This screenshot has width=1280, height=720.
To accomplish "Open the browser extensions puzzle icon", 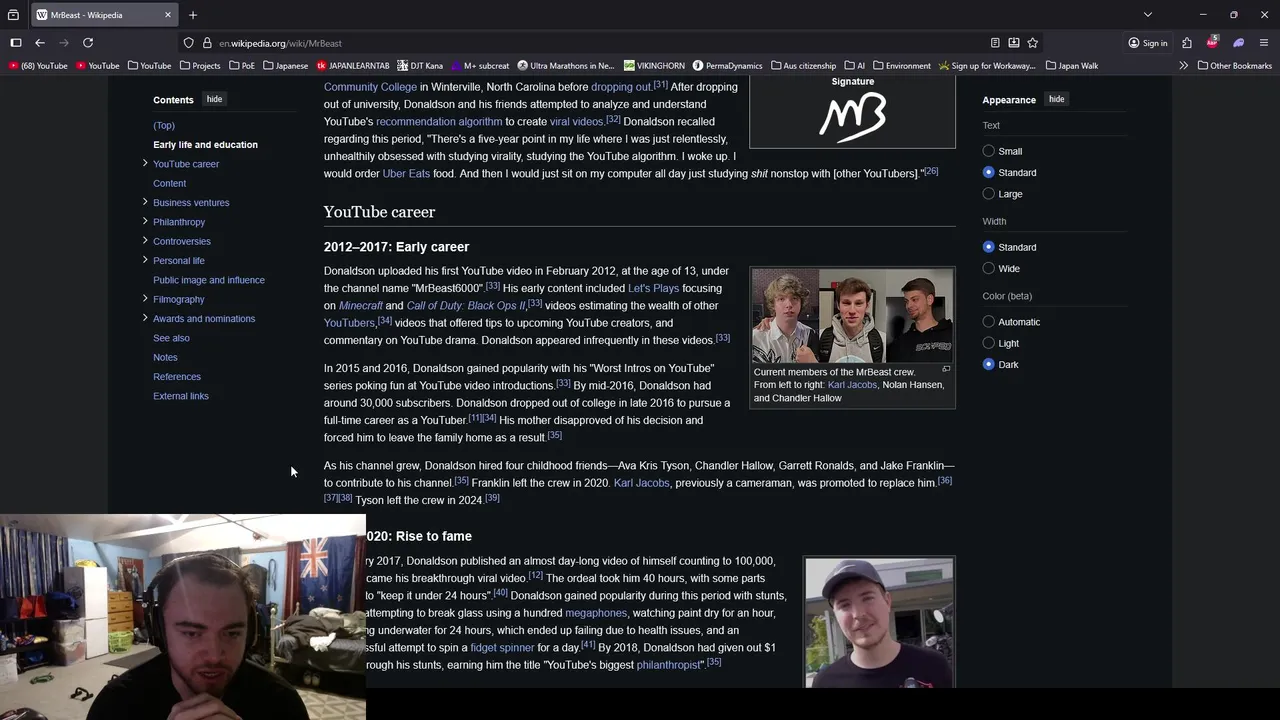I will pos(1187,43).
